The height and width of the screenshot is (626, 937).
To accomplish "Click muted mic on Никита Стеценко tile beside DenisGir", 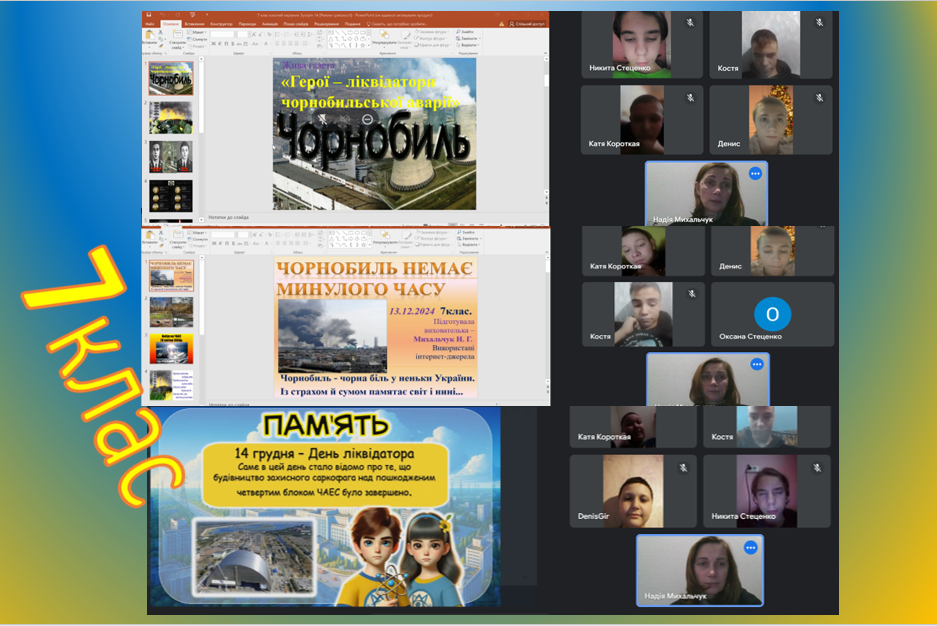I will pos(817,468).
